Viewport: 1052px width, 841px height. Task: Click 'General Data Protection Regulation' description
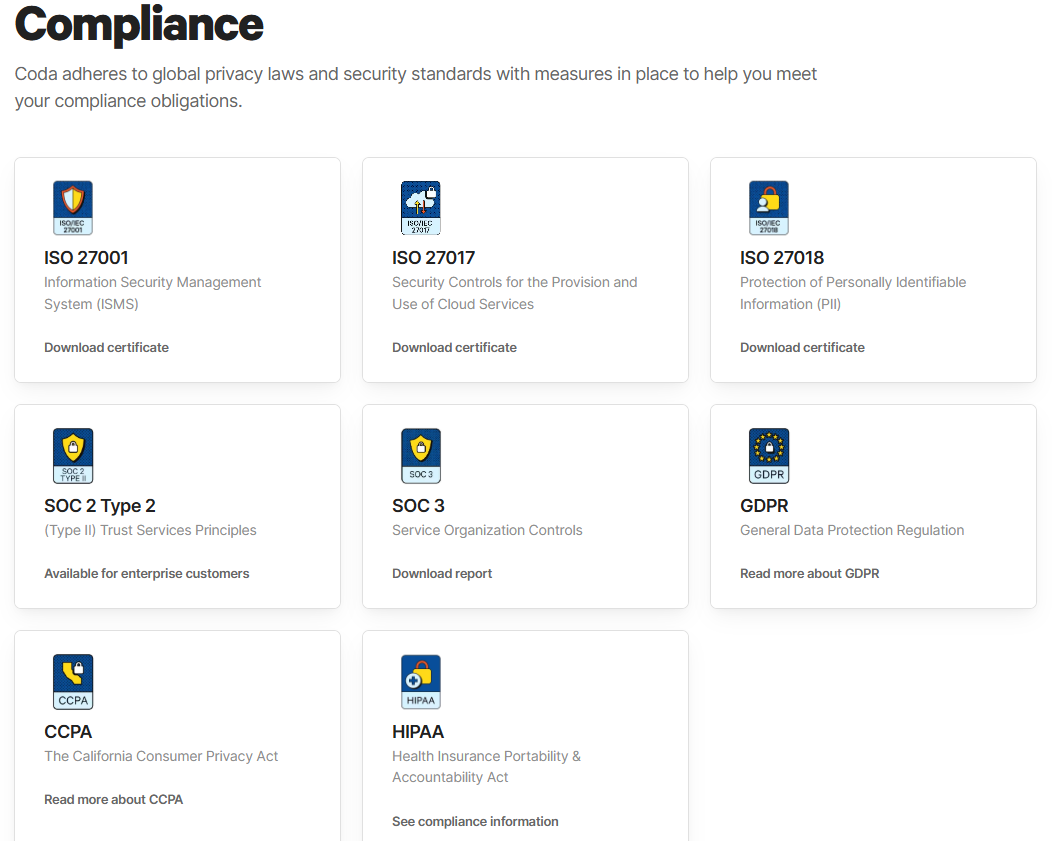852,530
